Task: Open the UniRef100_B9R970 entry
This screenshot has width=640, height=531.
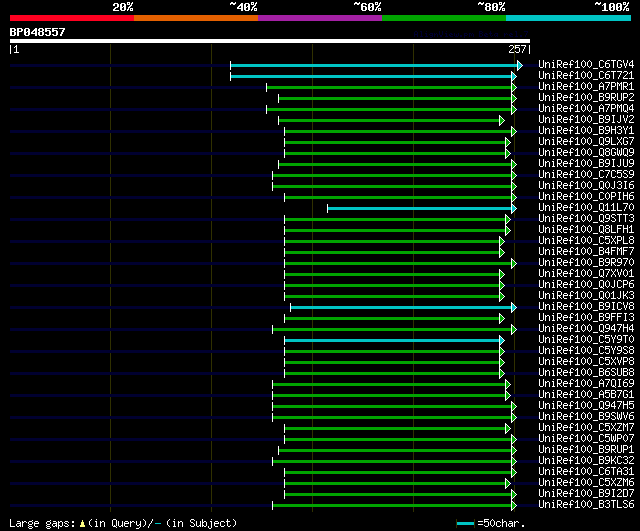Action: [586, 263]
